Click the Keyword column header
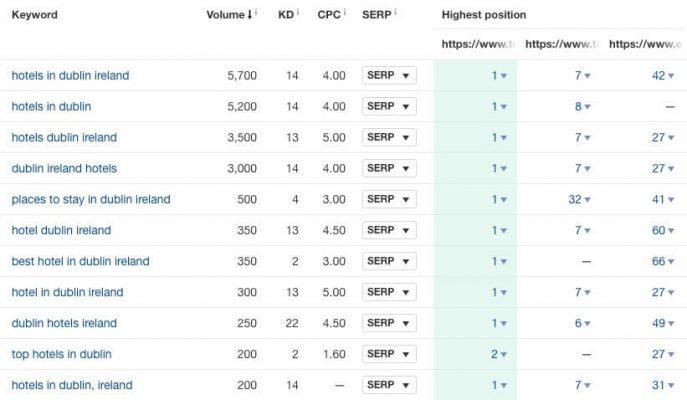Viewport: 687px width, 400px height. [34, 15]
